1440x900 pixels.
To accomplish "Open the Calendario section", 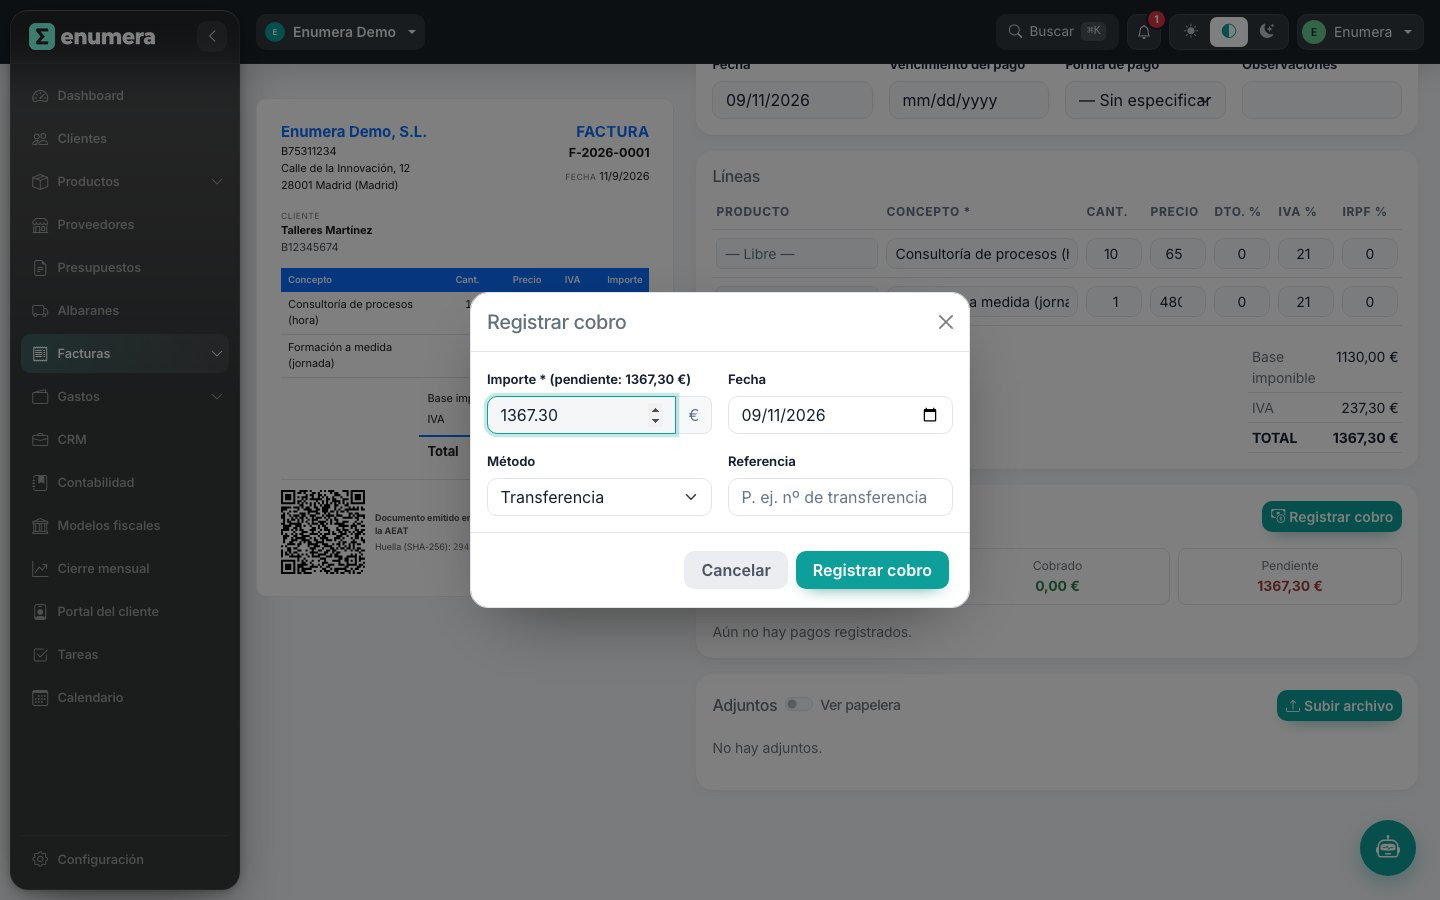I will point(125,698).
